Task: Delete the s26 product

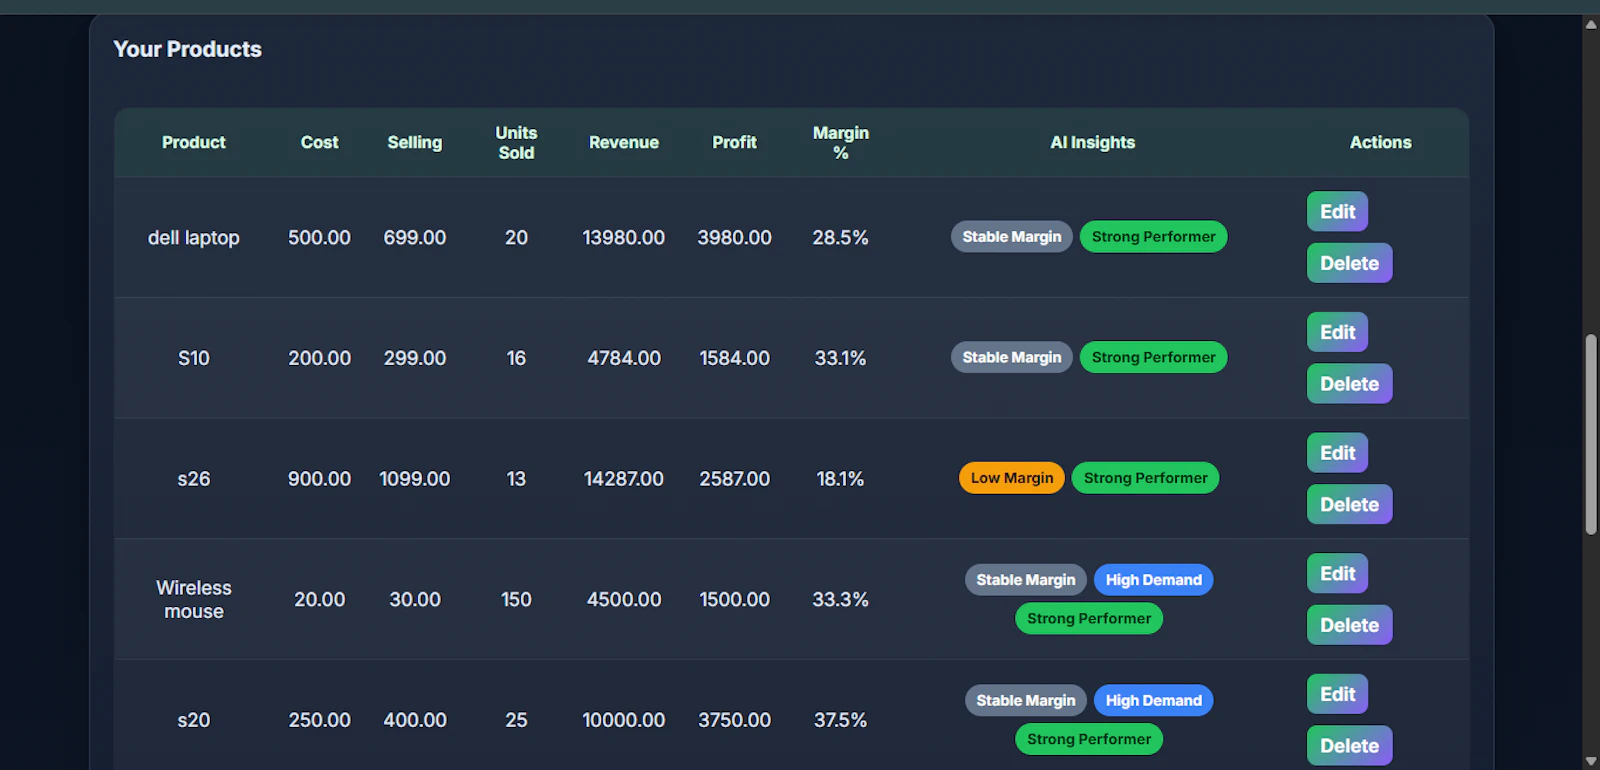Action: [x=1349, y=505]
